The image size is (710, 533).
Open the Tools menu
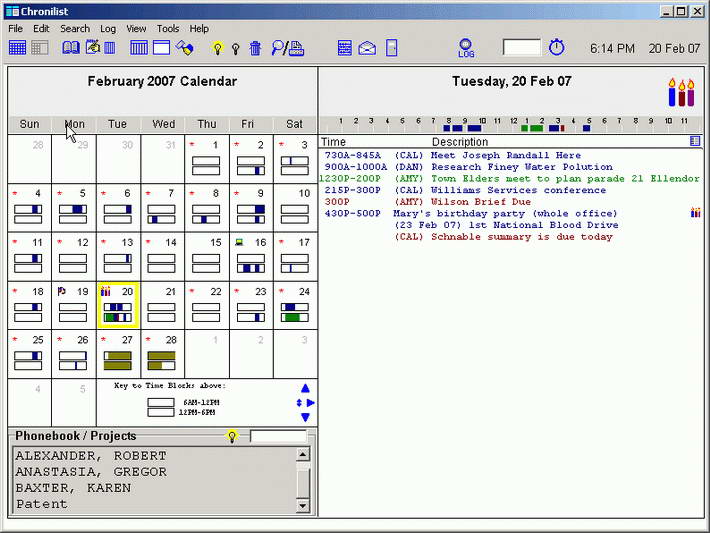point(168,29)
